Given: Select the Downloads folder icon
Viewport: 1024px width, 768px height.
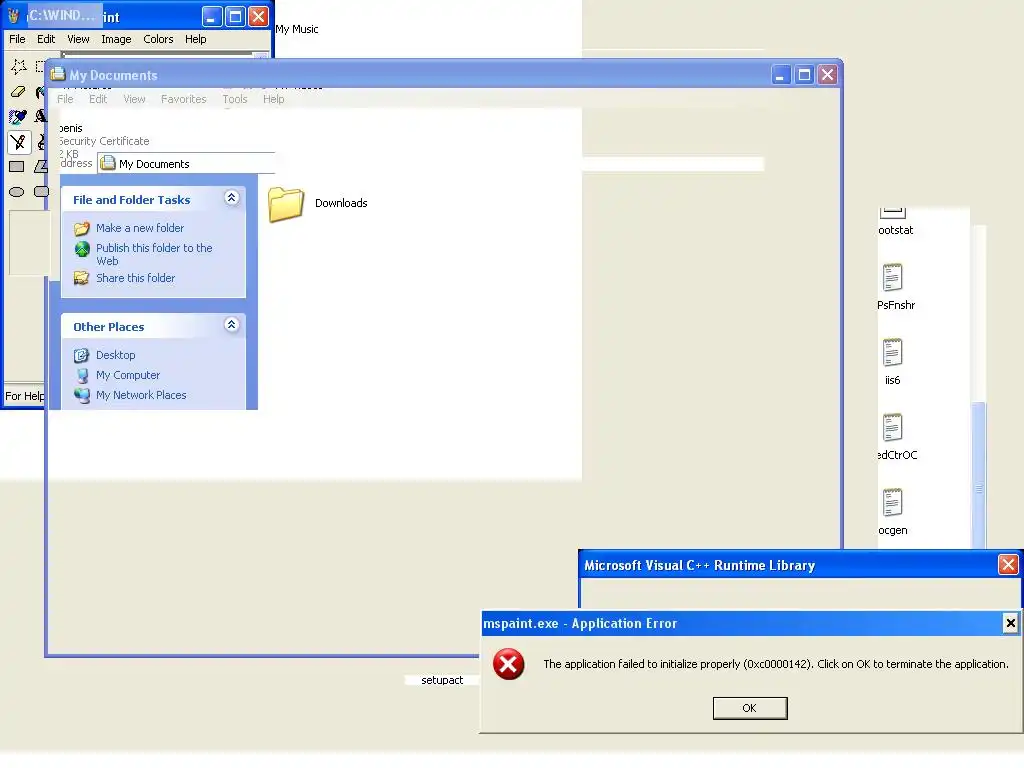Looking at the screenshot, I should pyautogui.click(x=286, y=204).
